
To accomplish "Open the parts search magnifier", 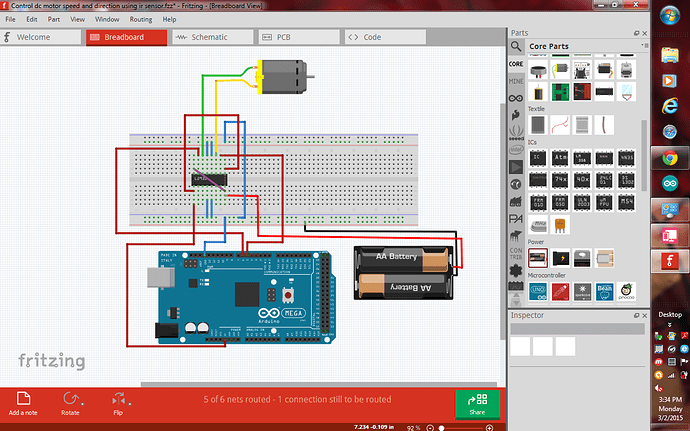I will click(x=516, y=46).
